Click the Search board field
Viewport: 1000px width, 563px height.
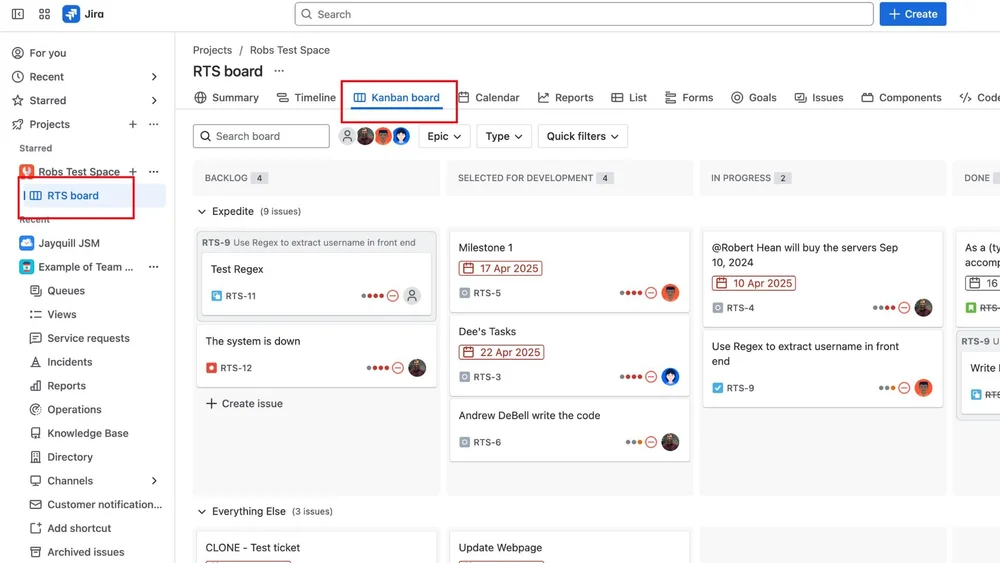[261, 136]
